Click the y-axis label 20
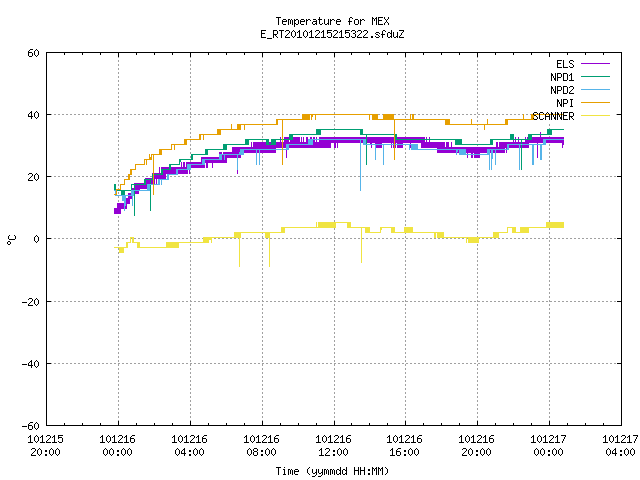 point(33,177)
